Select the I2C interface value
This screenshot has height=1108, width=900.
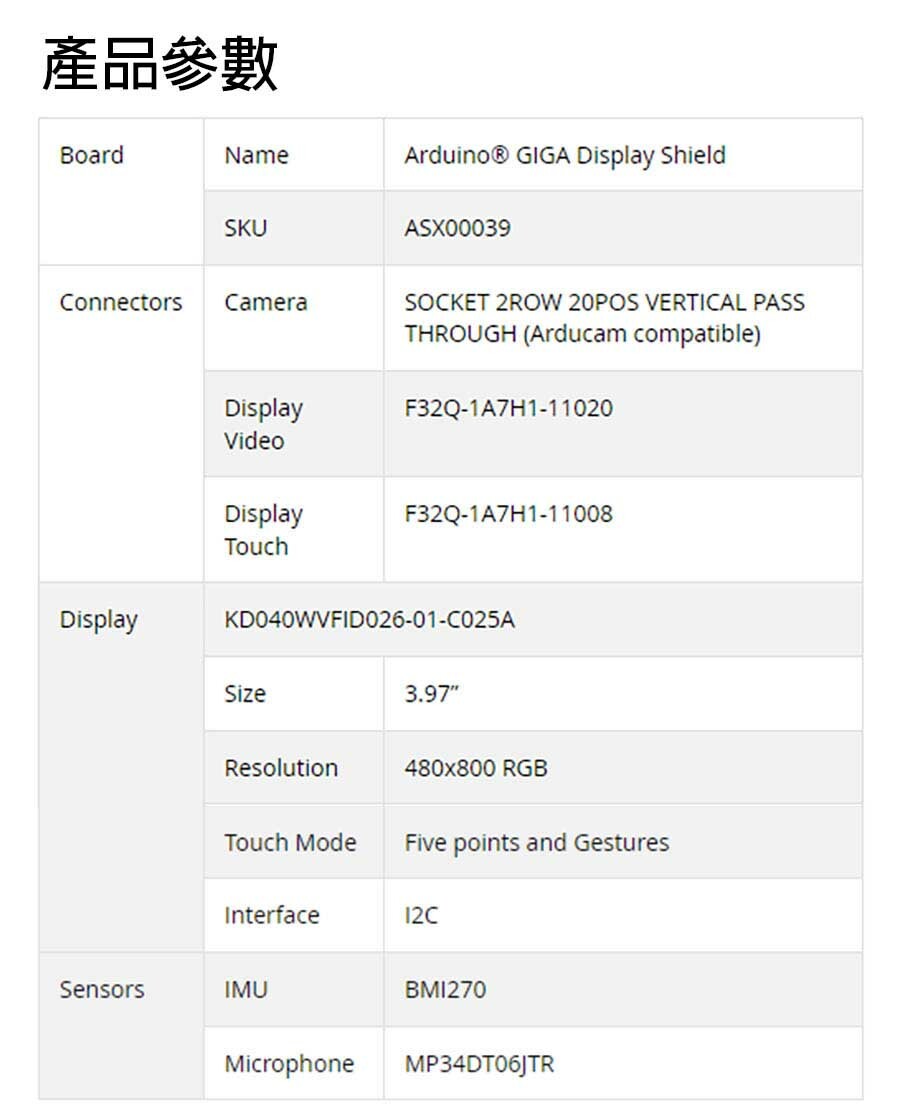coord(421,916)
